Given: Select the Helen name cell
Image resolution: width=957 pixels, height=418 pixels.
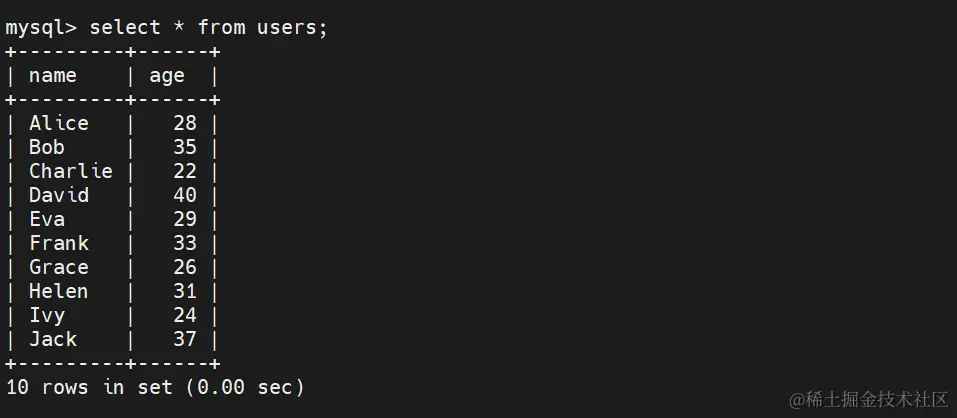Looking at the screenshot, I should (59, 291).
